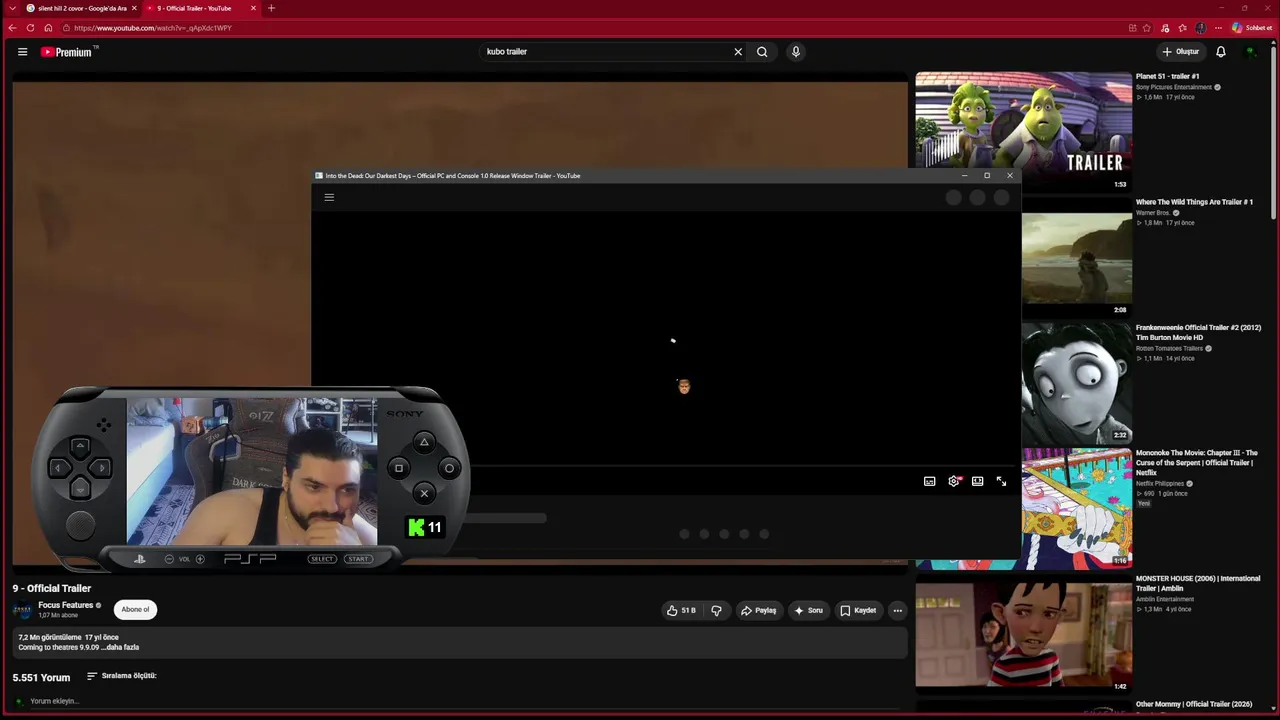
Task: Close the 'silent hill 2 cover' tab
Action: pyautogui.click(x=134, y=8)
